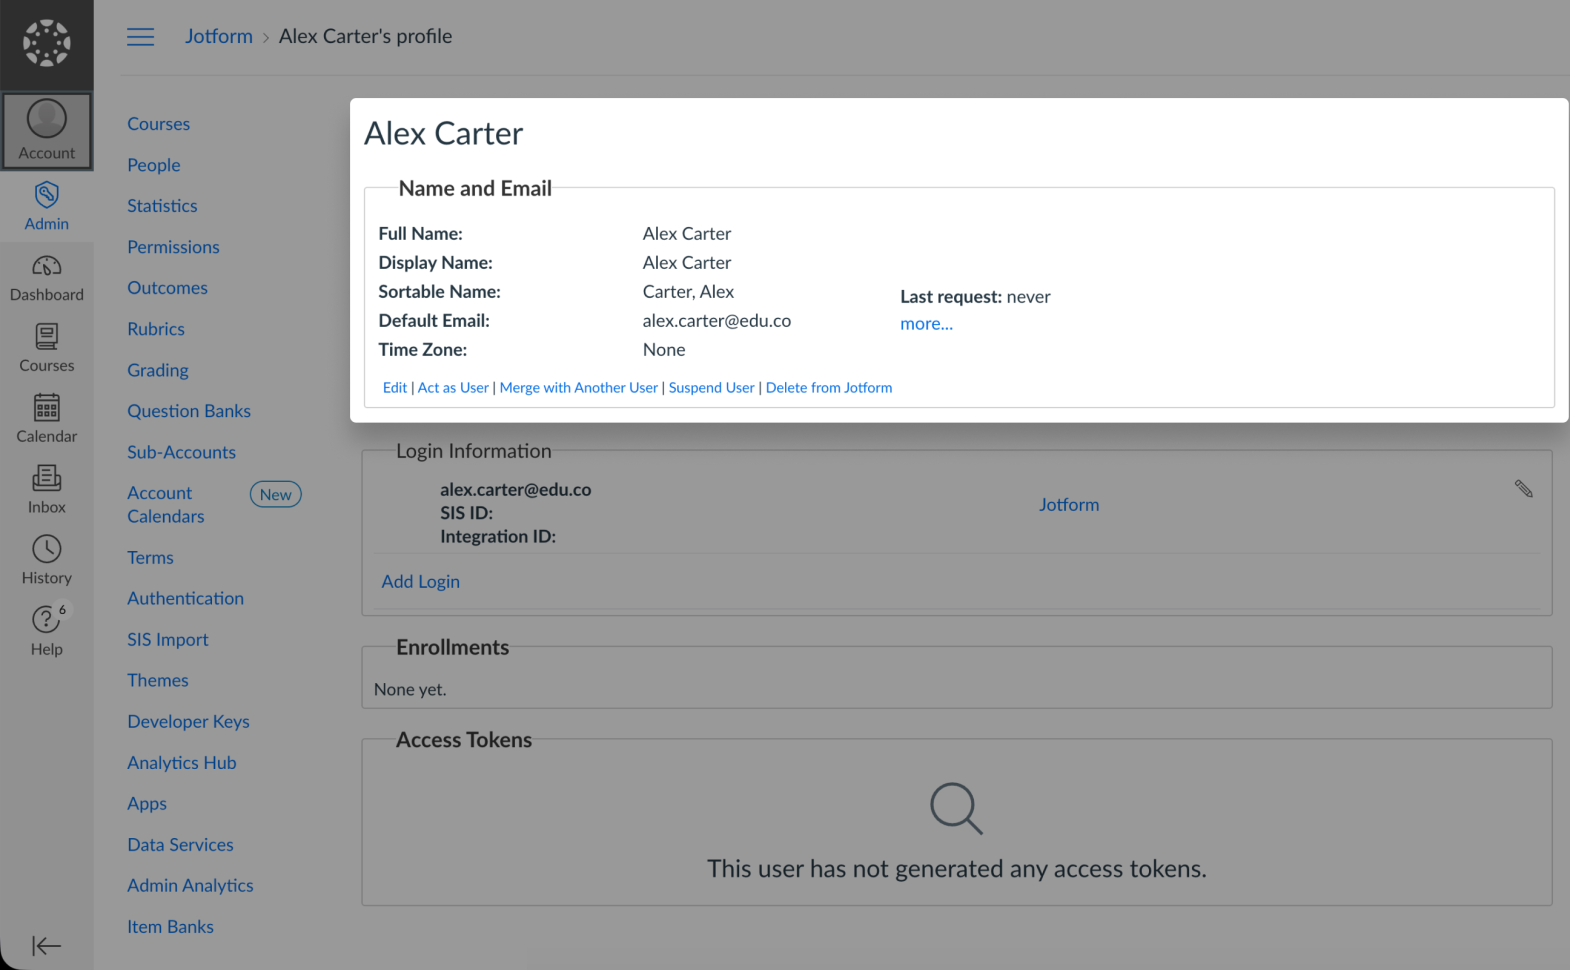The height and width of the screenshot is (970, 1570).
Task: Open Data Services menu item
Action: (180, 845)
